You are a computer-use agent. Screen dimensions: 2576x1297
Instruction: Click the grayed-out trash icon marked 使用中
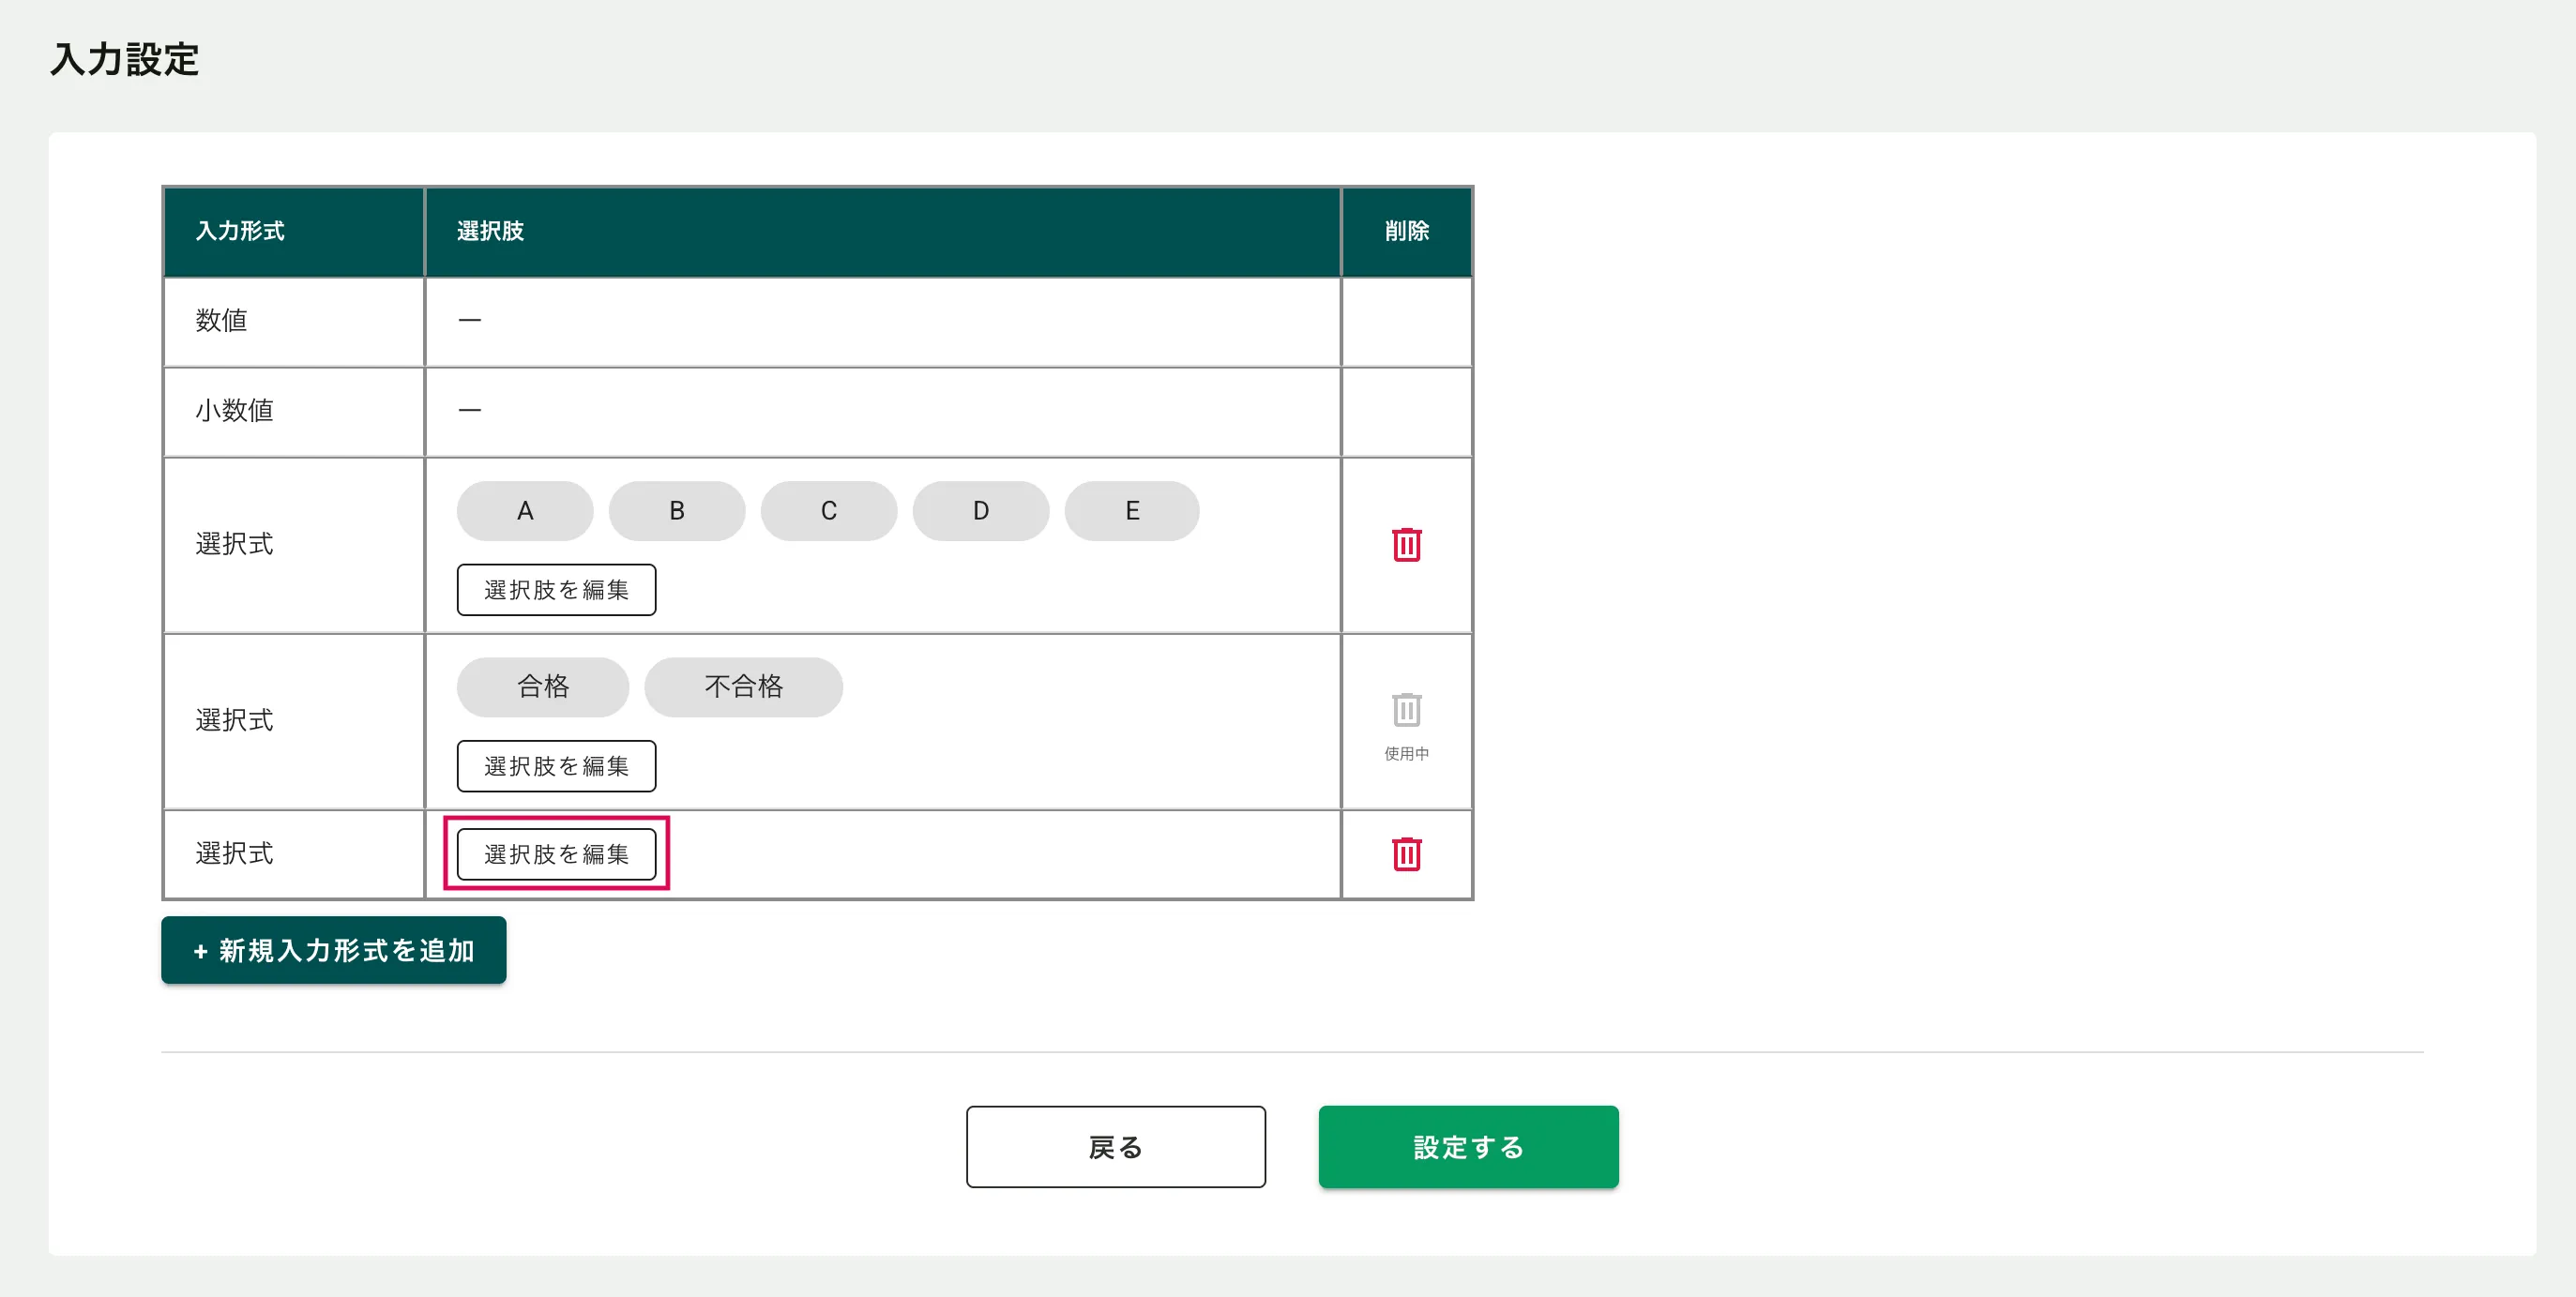click(x=1406, y=710)
